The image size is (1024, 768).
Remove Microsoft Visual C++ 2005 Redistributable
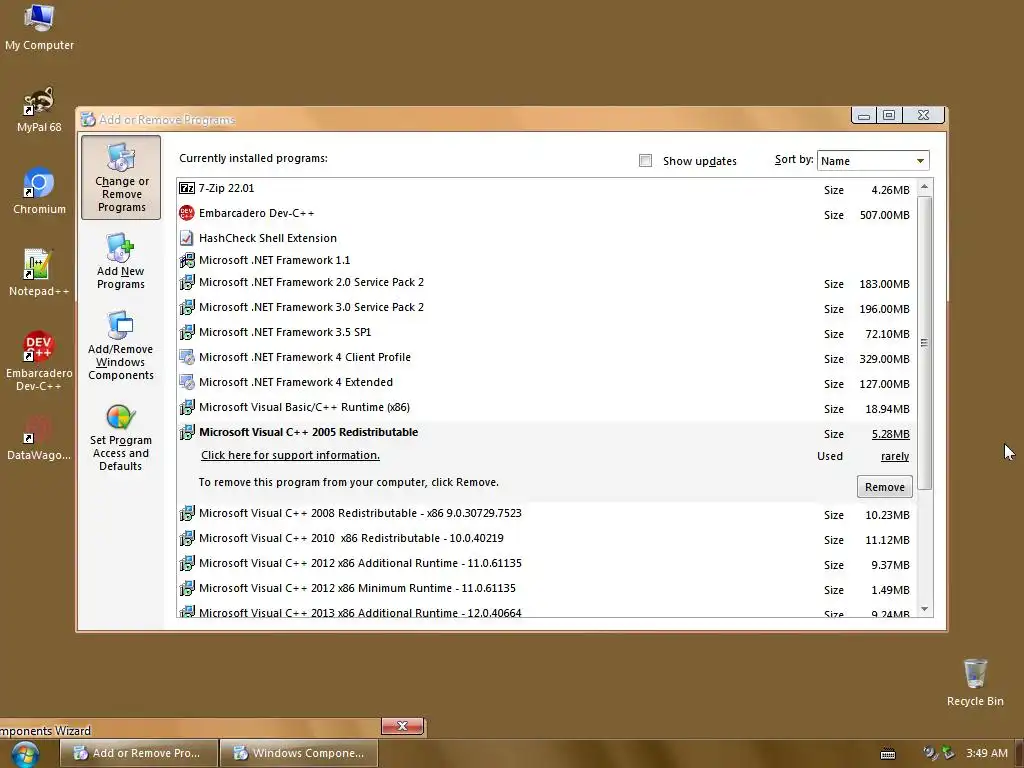884,487
